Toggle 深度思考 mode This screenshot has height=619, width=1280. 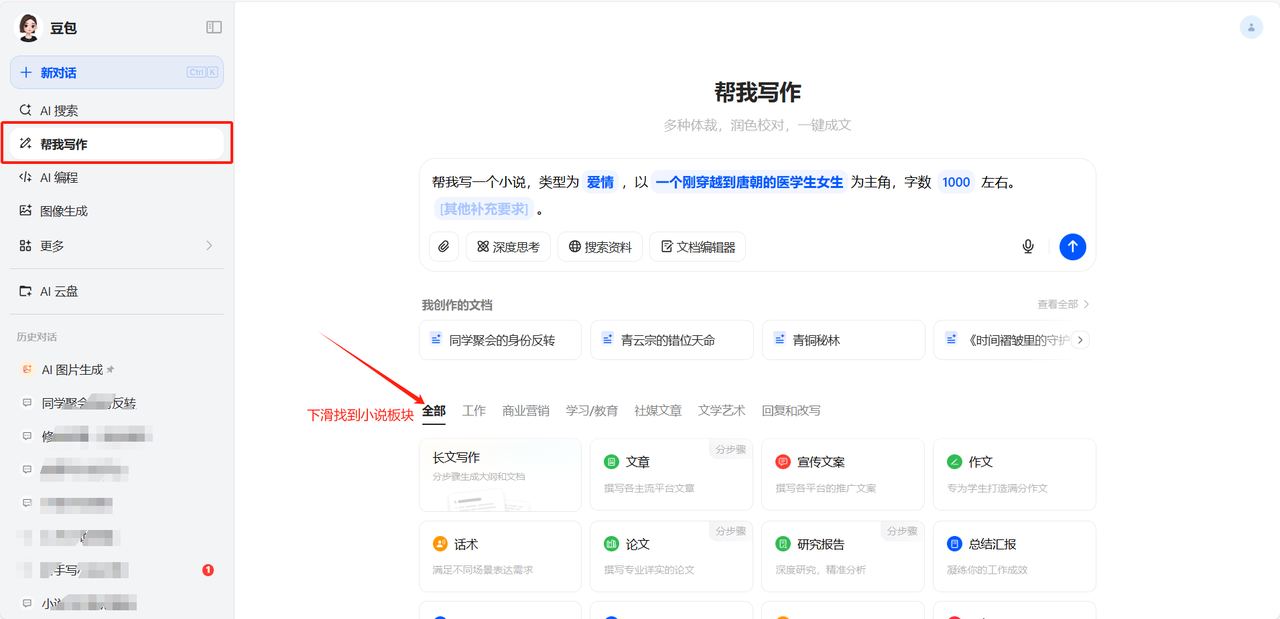pyautogui.click(x=508, y=247)
